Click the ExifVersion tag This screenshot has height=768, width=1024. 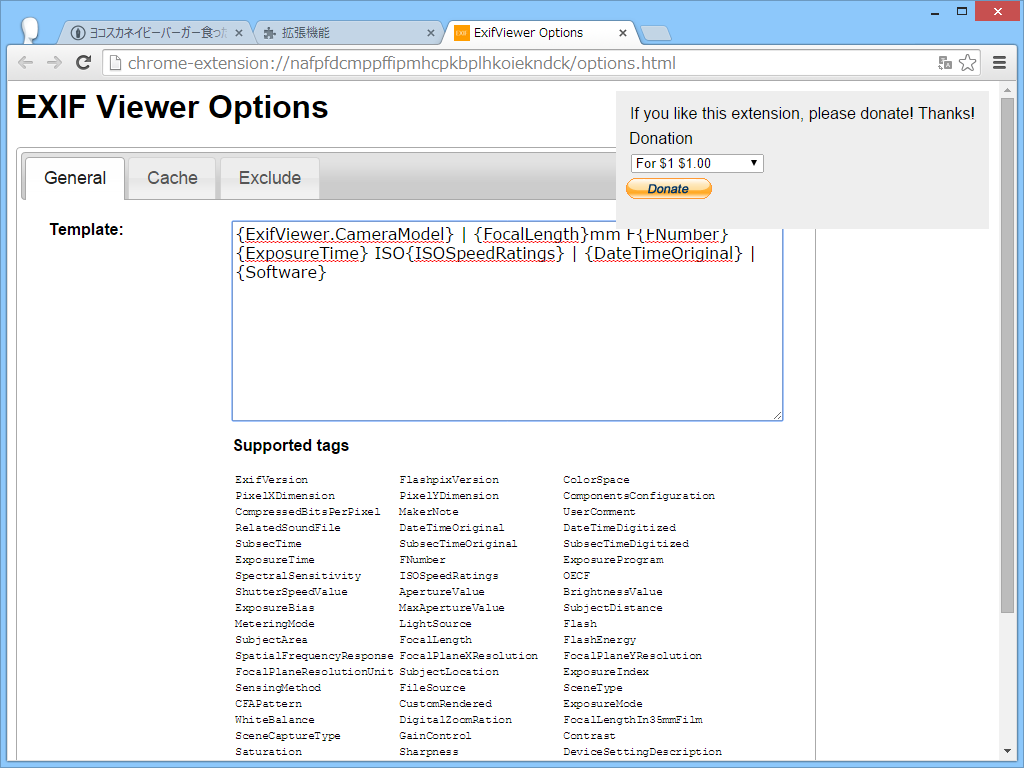pos(271,479)
